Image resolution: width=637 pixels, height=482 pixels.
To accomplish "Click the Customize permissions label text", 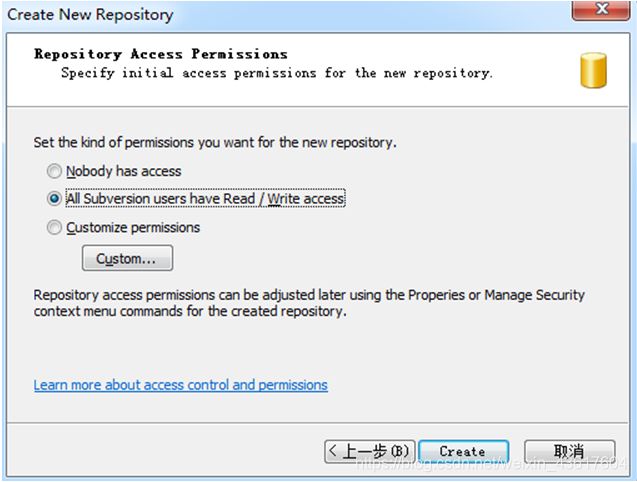I will [133, 228].
